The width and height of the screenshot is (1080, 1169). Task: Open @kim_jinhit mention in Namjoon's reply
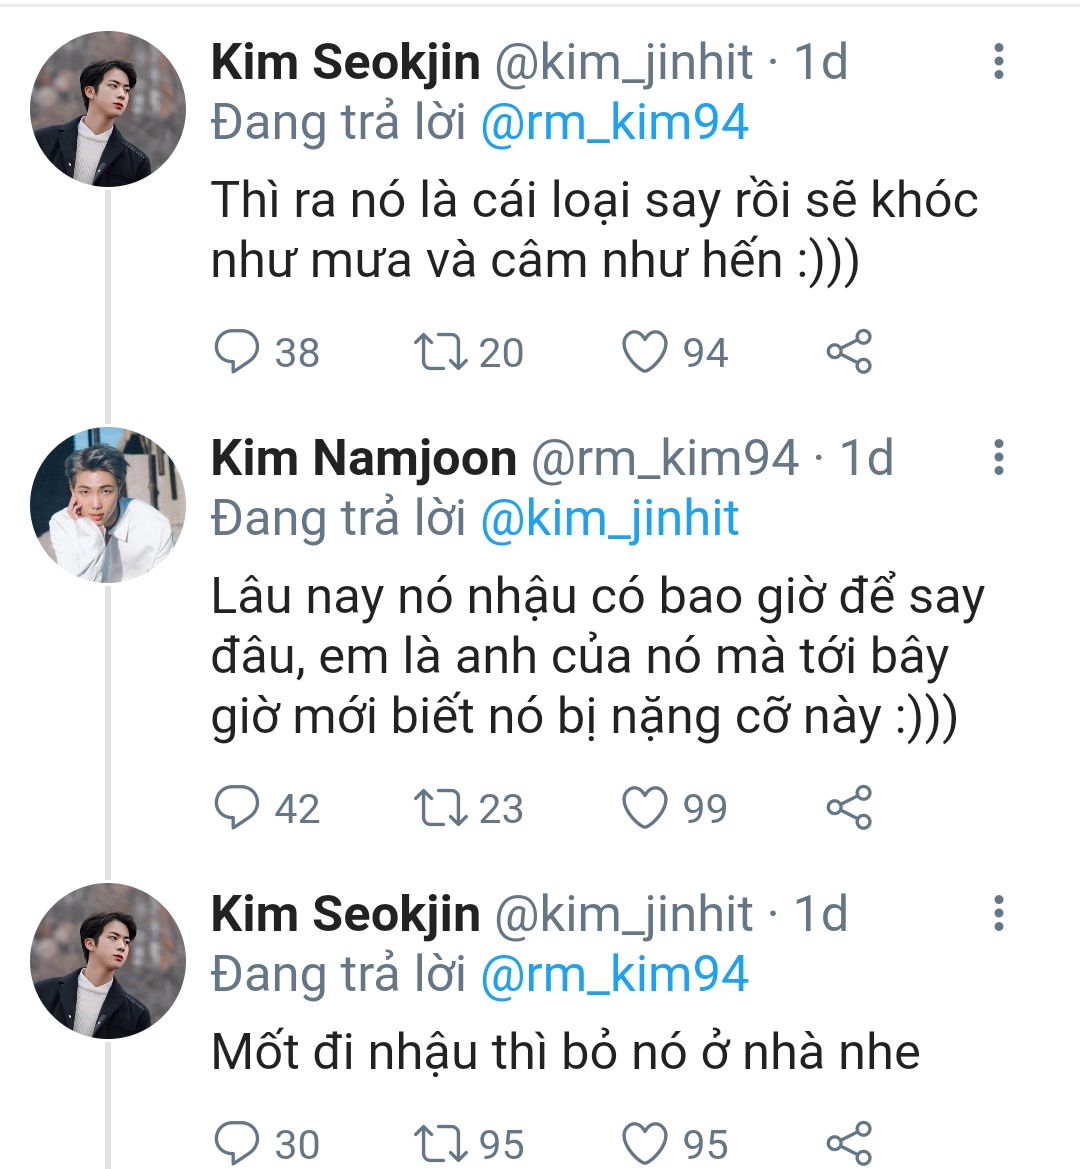[609, 519]
